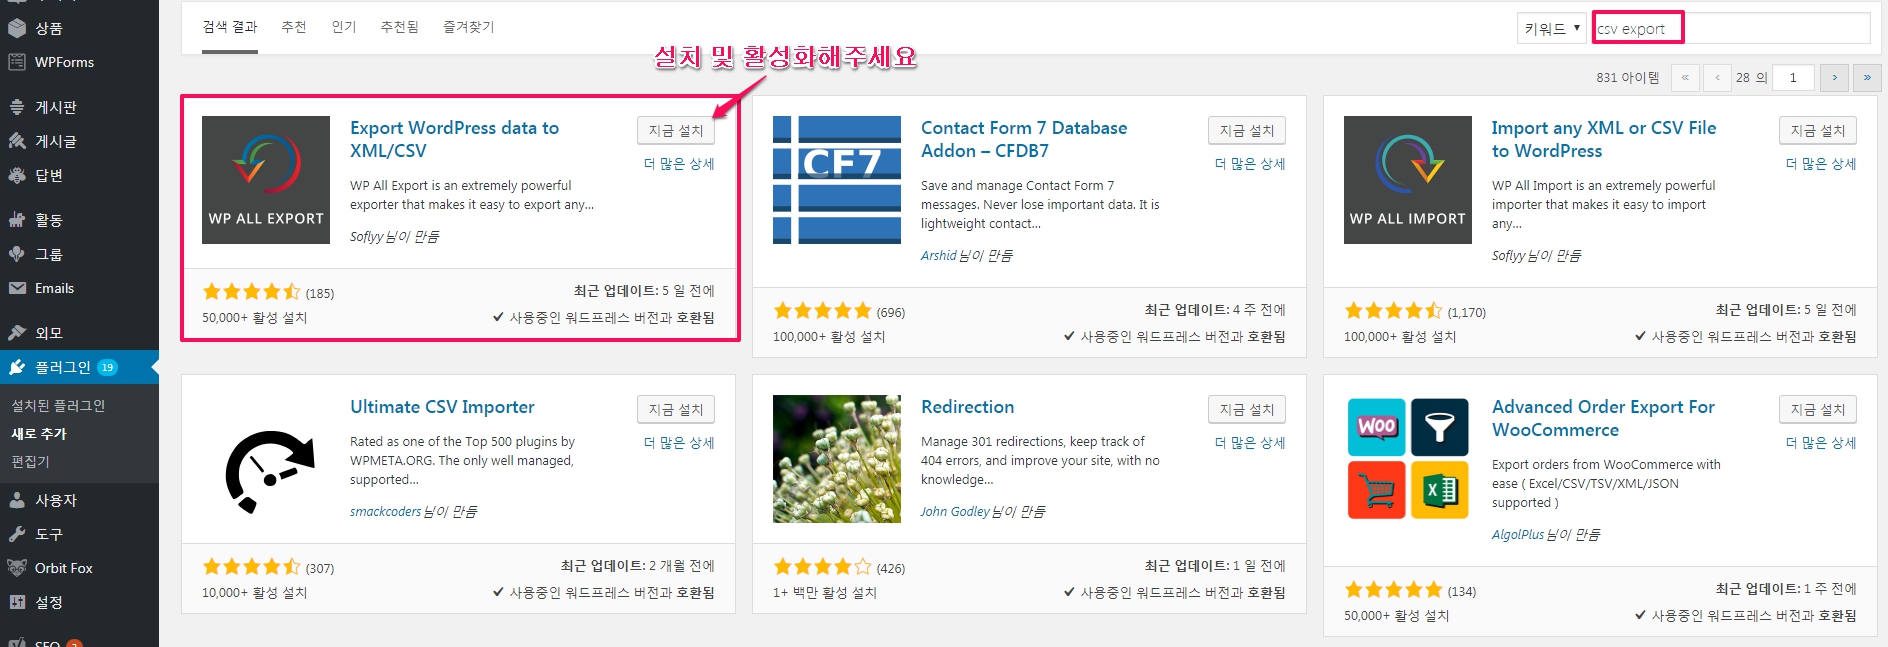
Task: Click the CF7 Database Addon plugin icon
Action: 836,180
